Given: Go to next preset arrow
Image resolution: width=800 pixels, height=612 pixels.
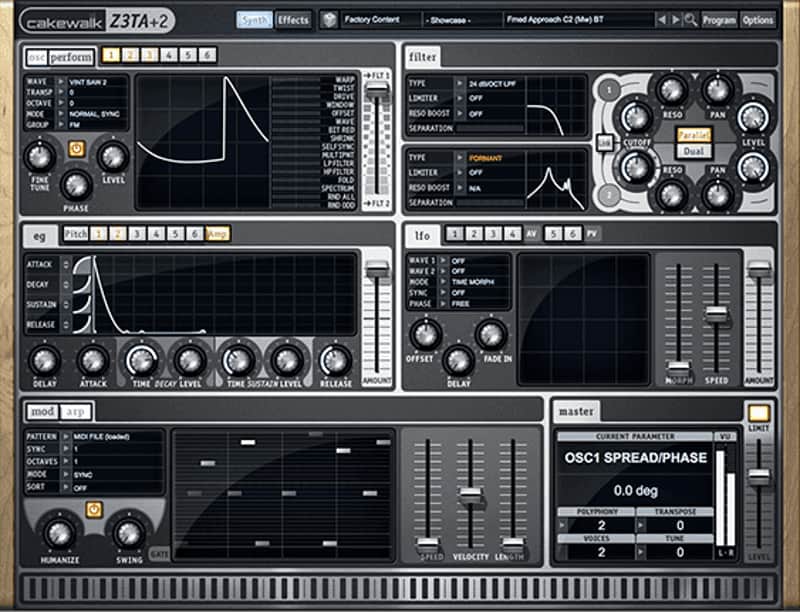Looking at the screenshot, I should click(x=676, y=20).
